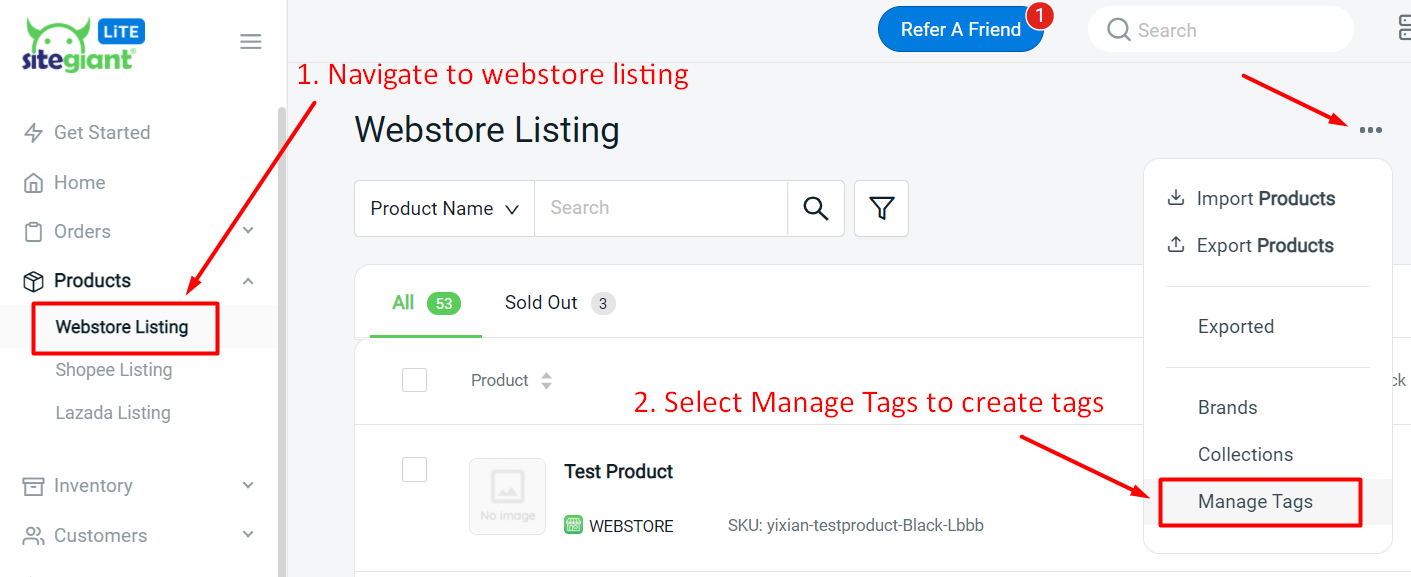Tick the select-all products checkbox
Screen dimensions: 1411x577
(x=414, y=380)
